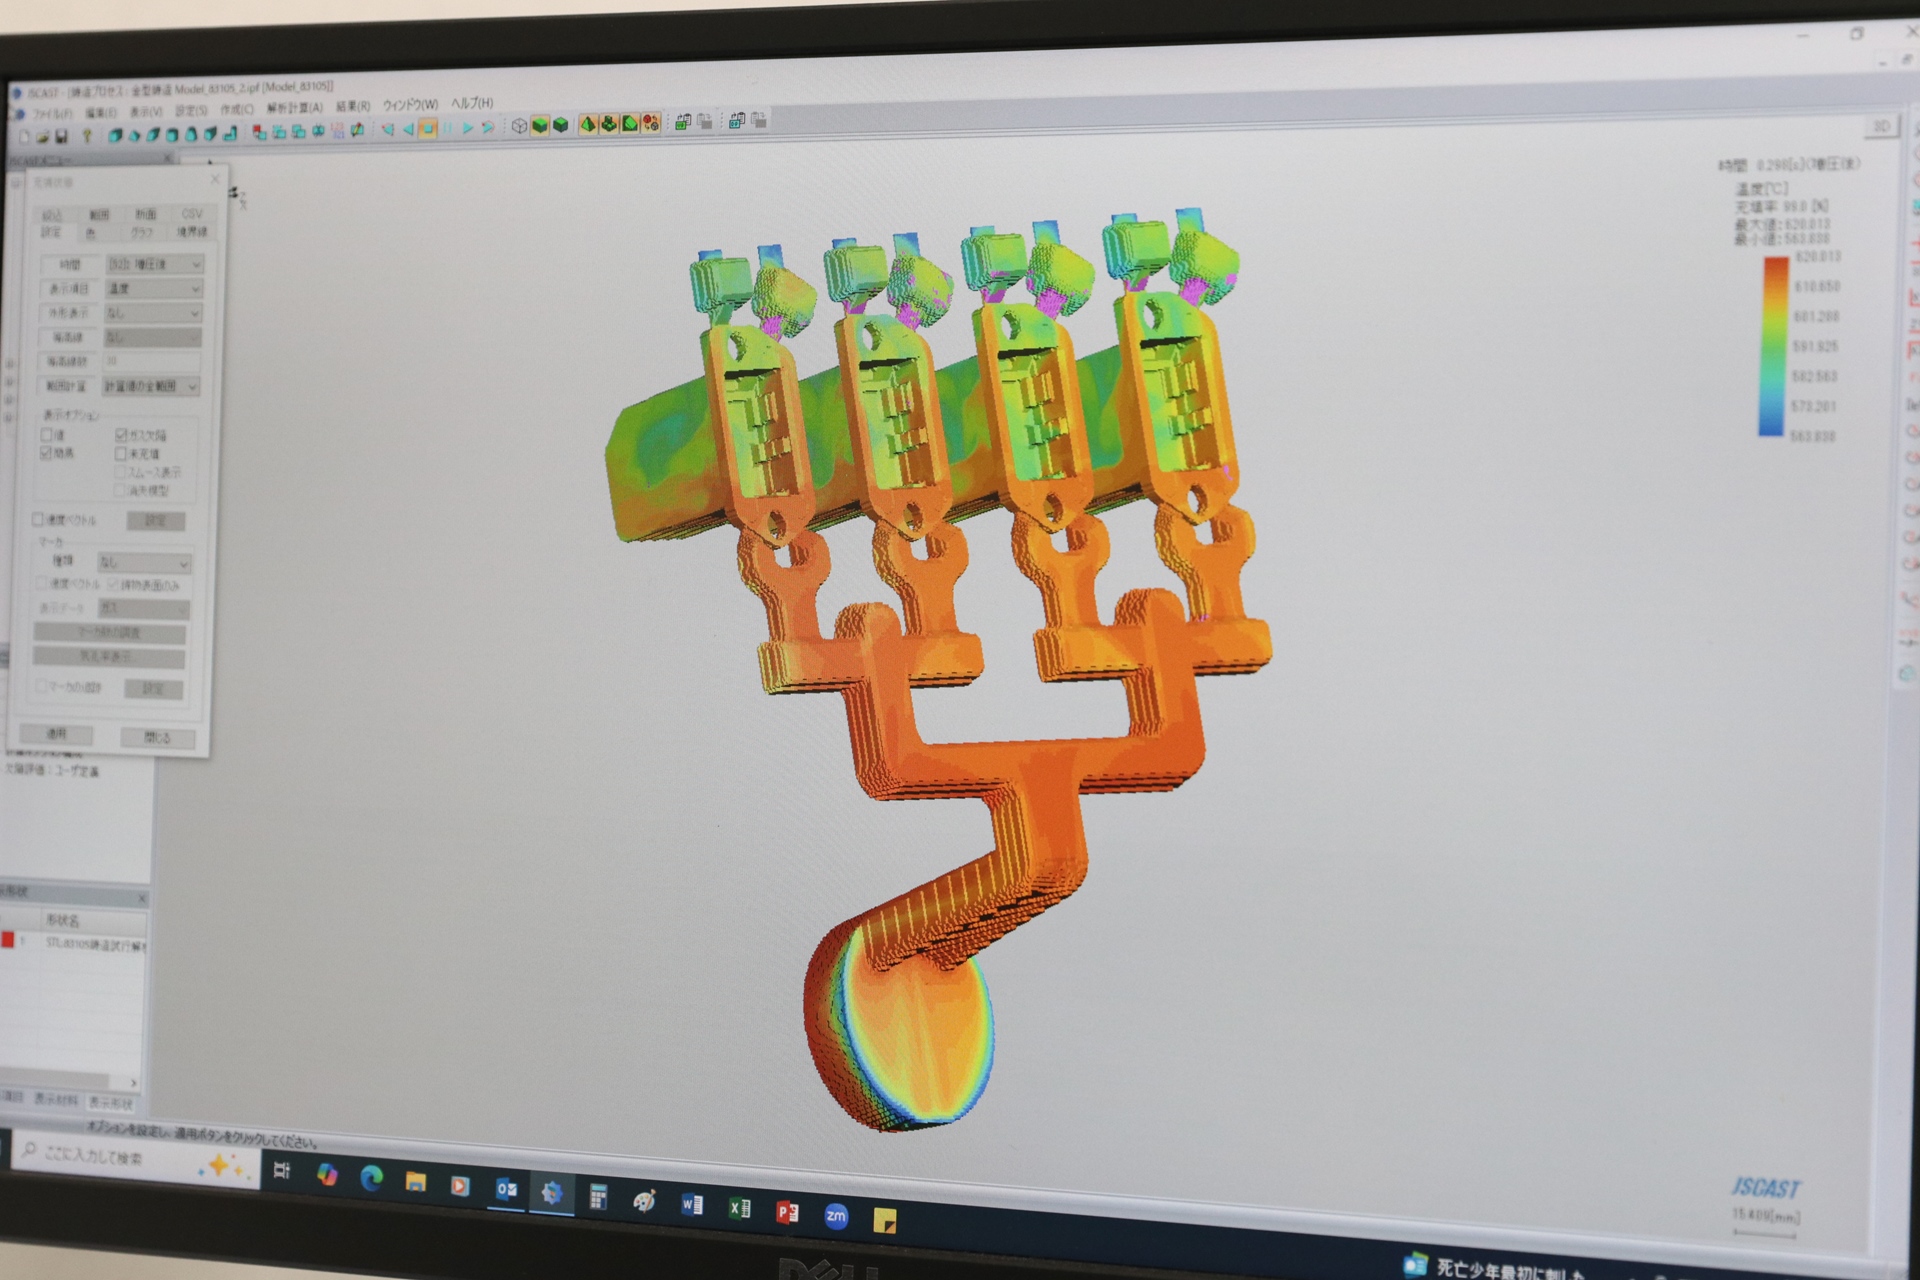The image size is (1920, 1280).
Task: Click the green pyramid display icon
Action: pos(588,124)
